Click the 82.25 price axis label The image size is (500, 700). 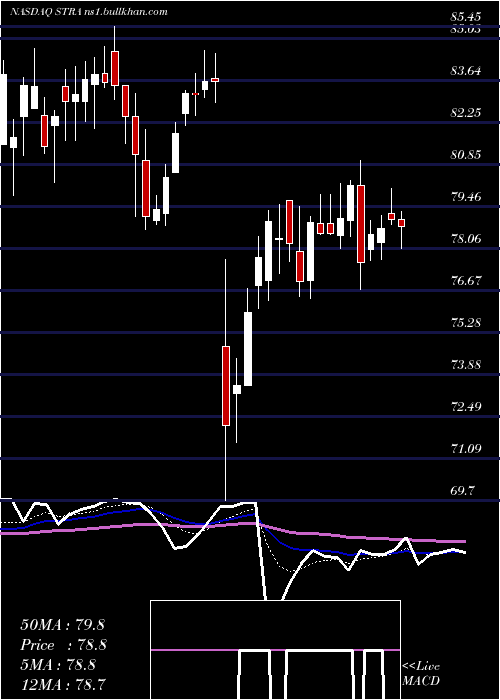pos(466,112)
